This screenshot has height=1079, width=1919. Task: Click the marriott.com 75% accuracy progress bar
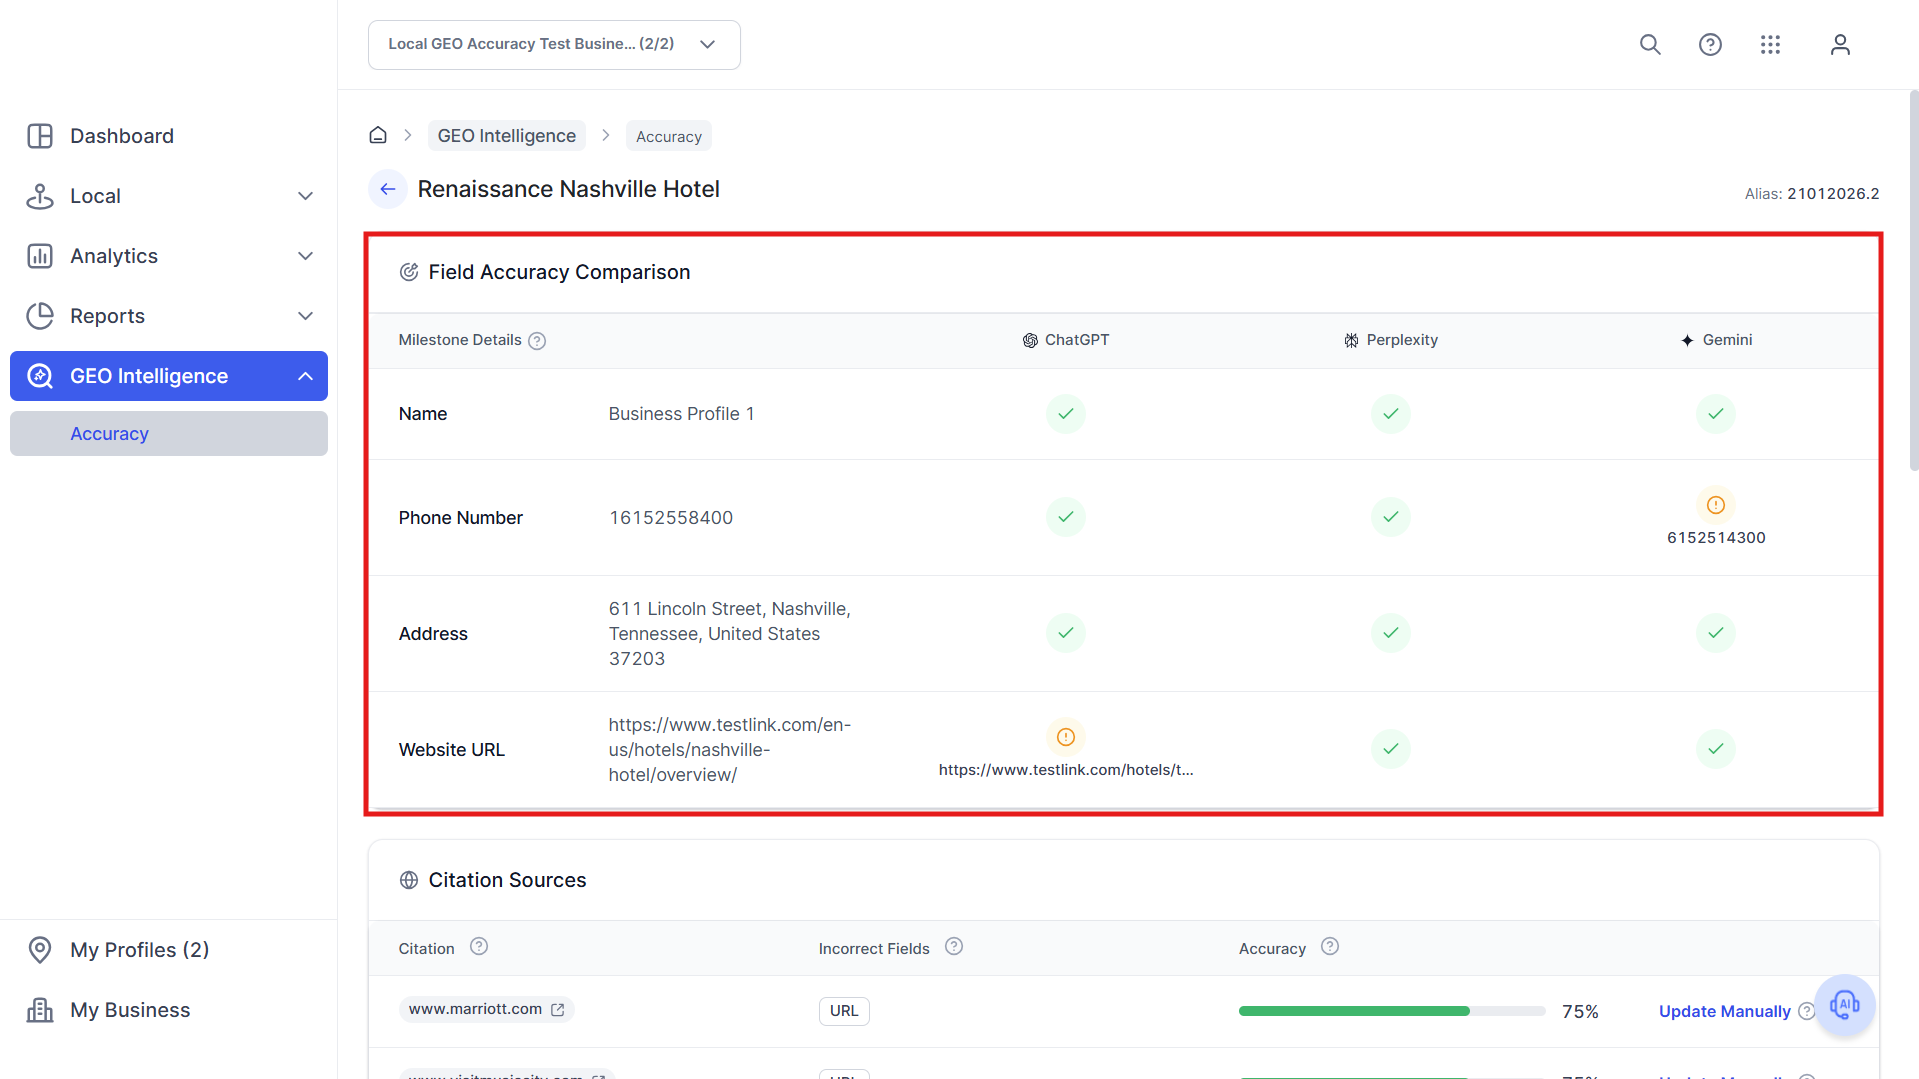pos(1392,1011)
